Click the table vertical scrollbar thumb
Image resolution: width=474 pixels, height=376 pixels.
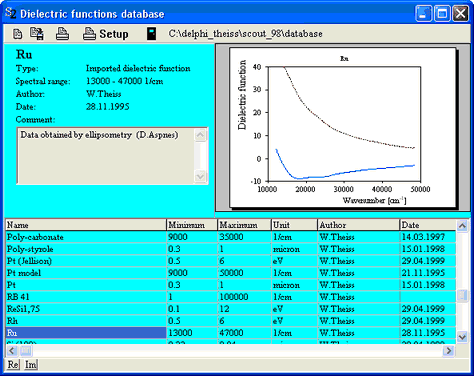[x=462, y=295]
